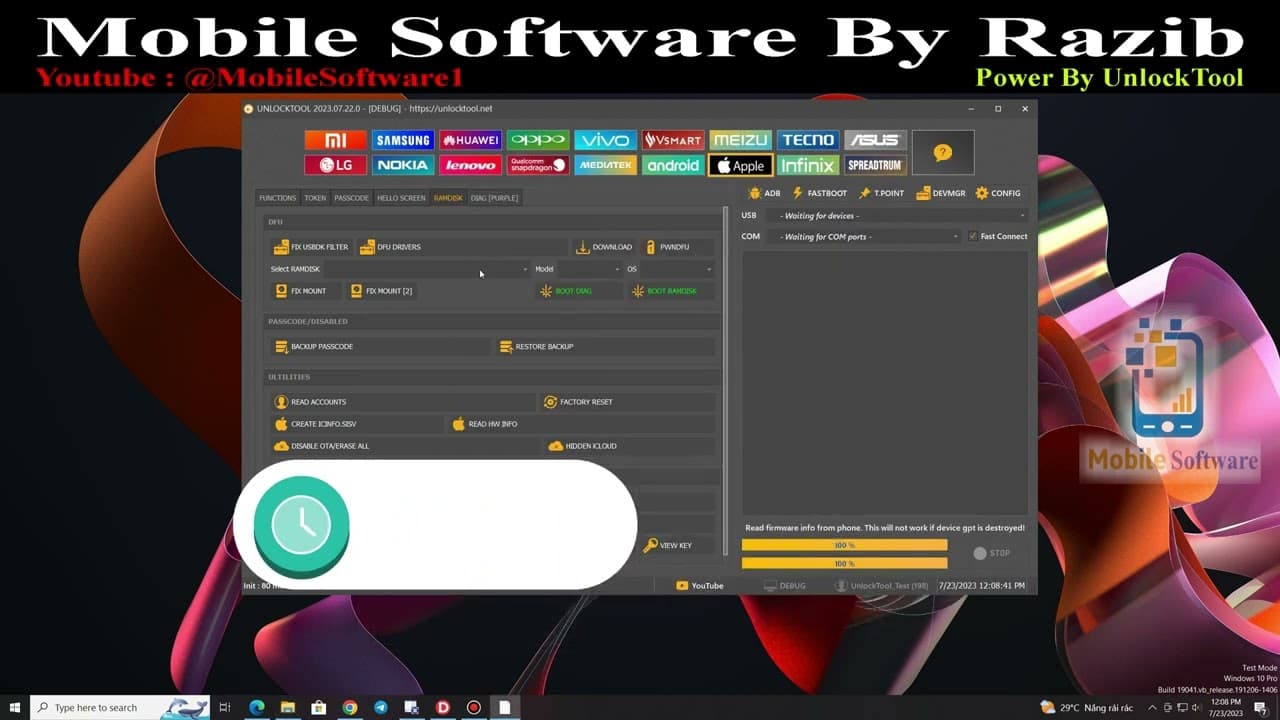Toggle the Fast Connect checkbox
The width and height of the screenshot is (1280, 720).
click(973, 236)
